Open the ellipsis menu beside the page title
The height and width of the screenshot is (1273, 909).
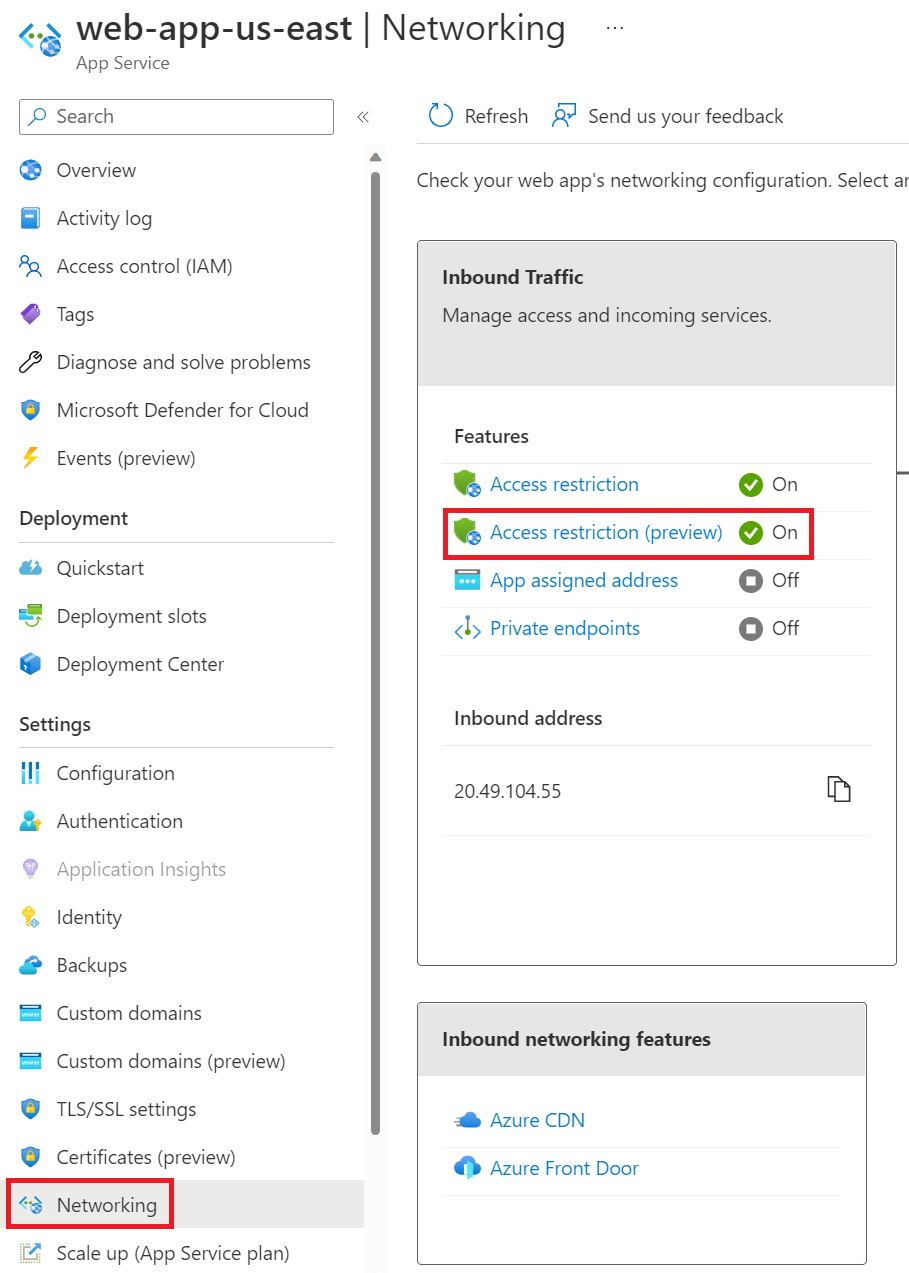pyautogui.click(x=614, y=27)
